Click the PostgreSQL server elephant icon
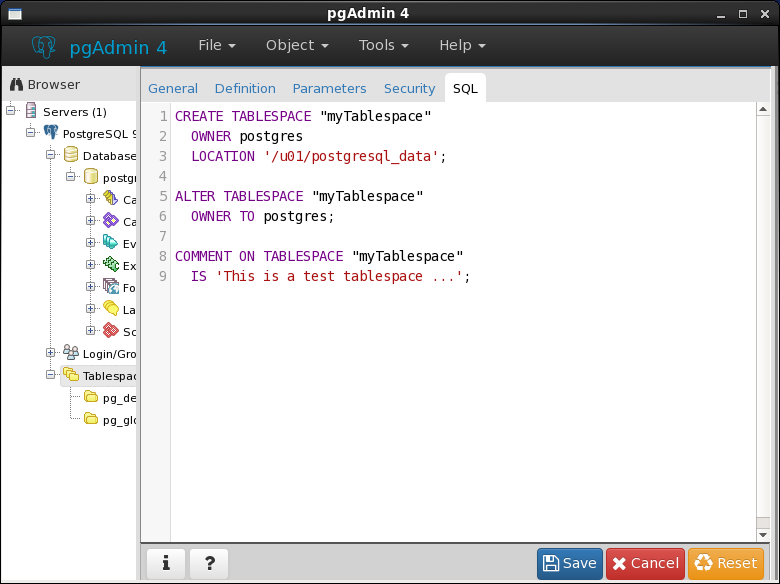 click(51, 132)
